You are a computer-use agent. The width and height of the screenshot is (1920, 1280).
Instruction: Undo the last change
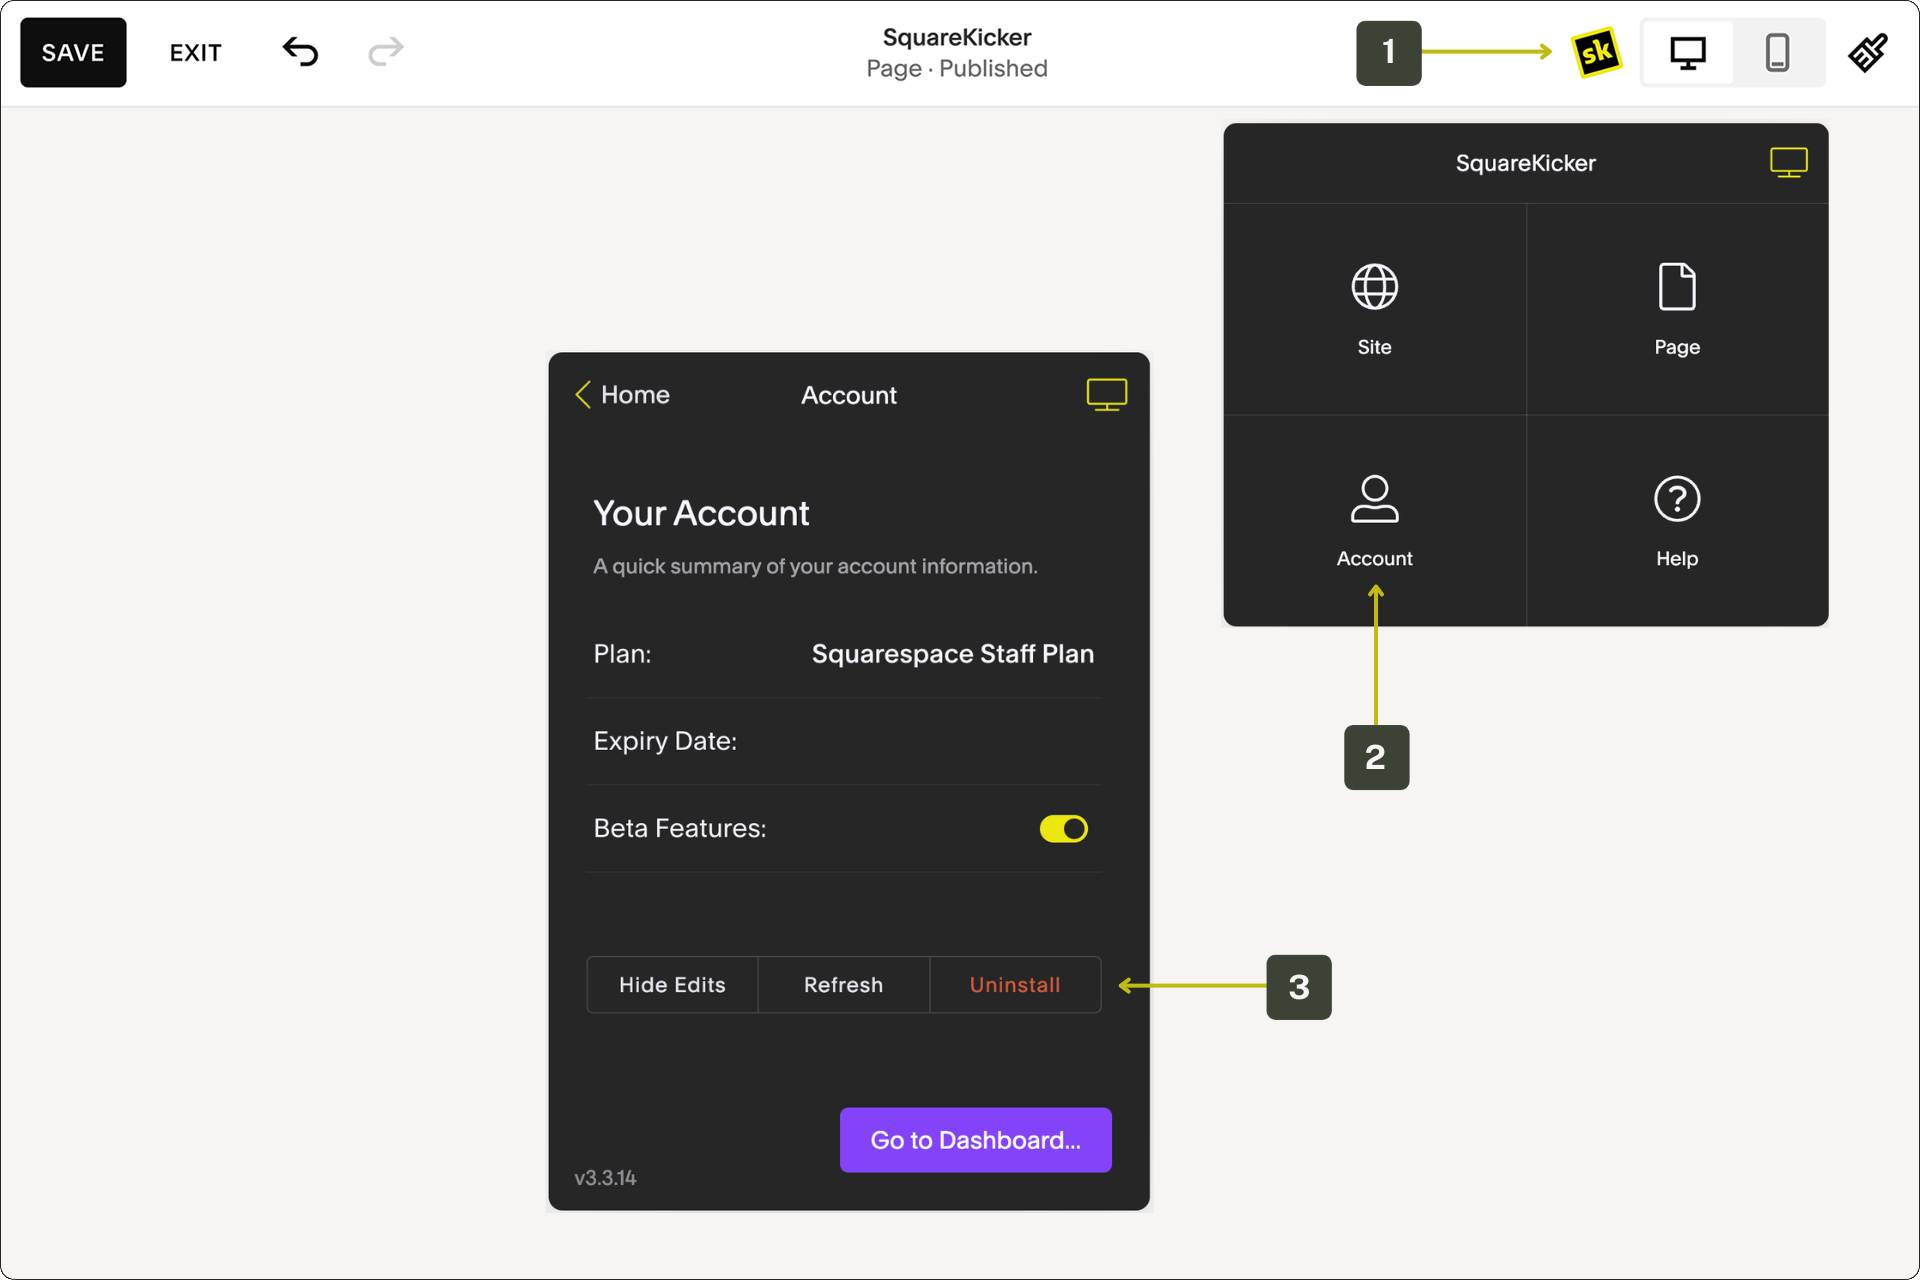300,51
